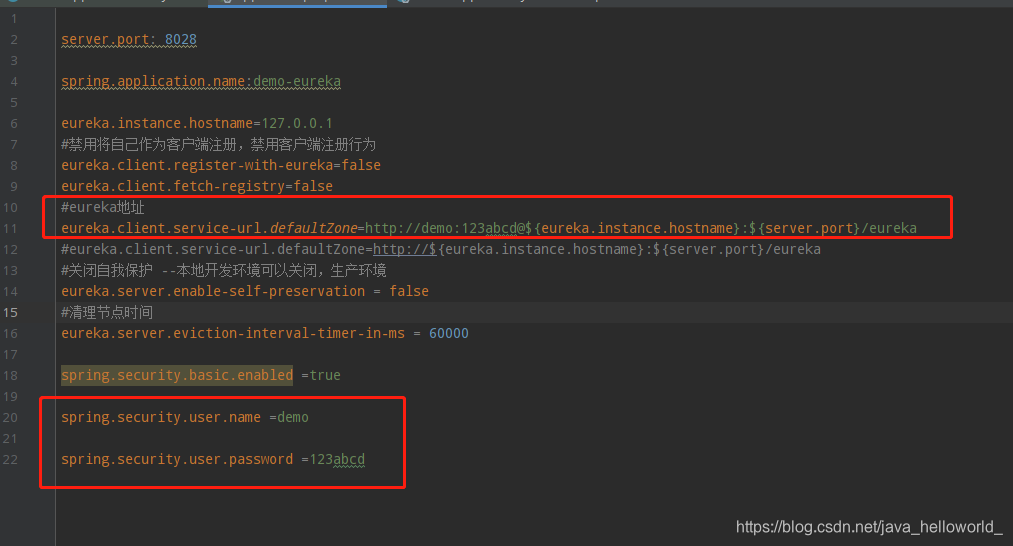Click the spring.security.user.name key
The image size is (1013, 546).
pyautogui.click(x=161, y=417)
